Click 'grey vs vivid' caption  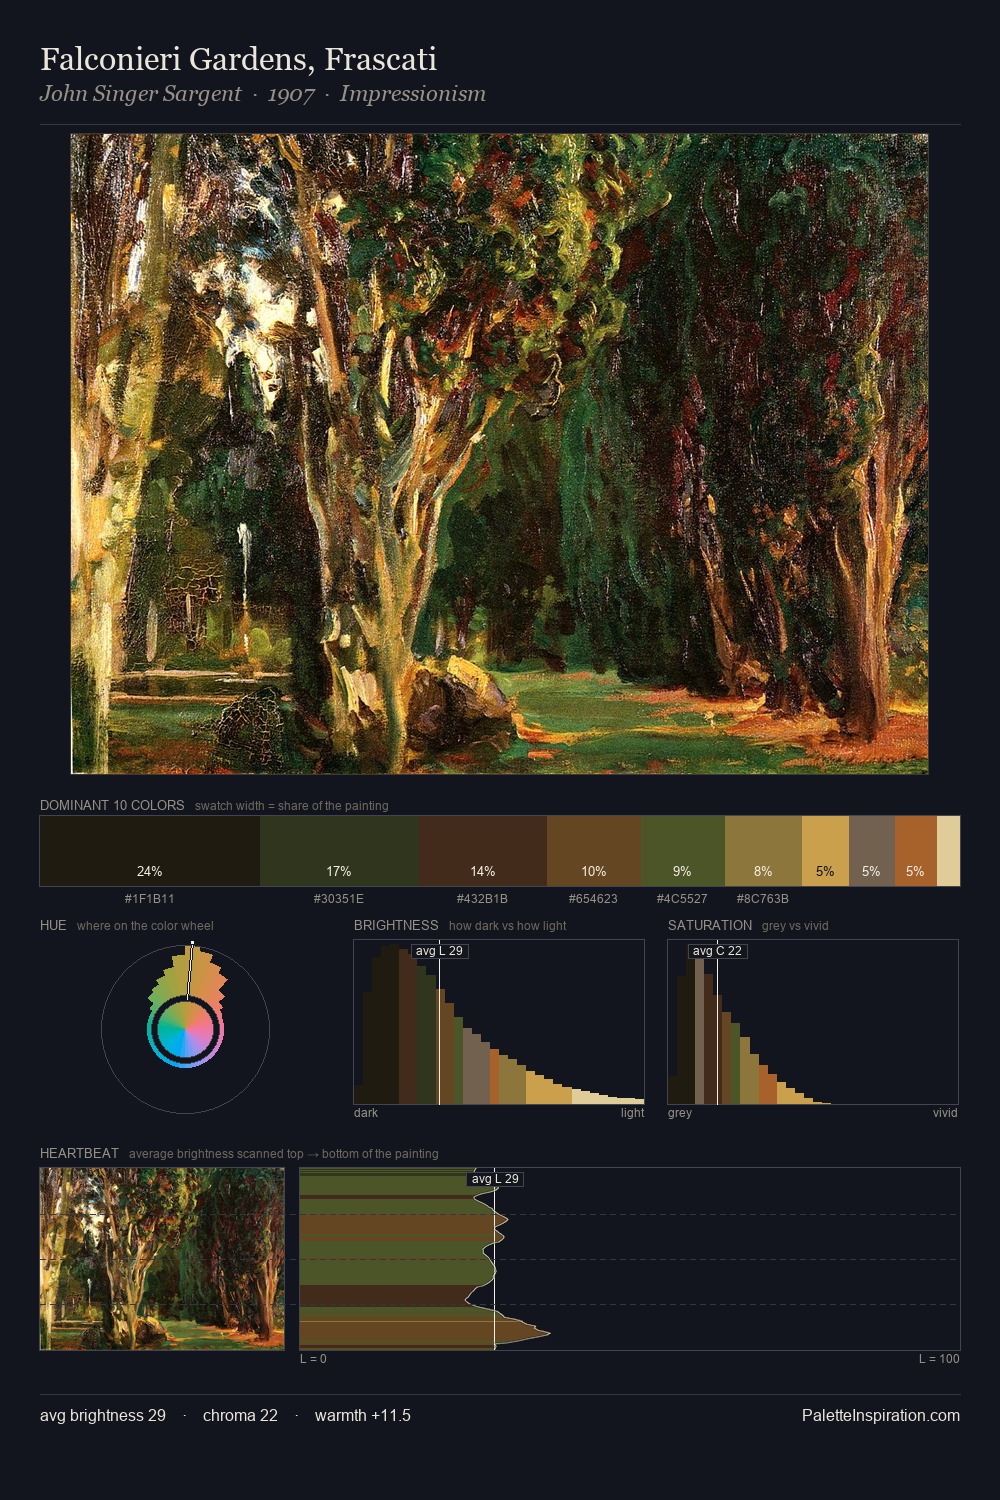click(795, 925)
